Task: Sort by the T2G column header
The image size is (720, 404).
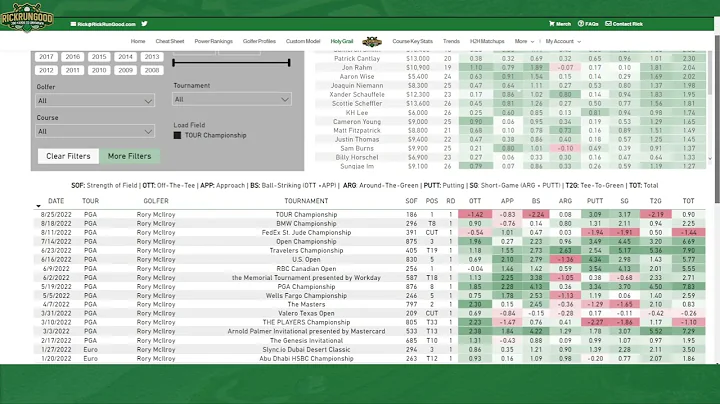Action: click(655, 201)
